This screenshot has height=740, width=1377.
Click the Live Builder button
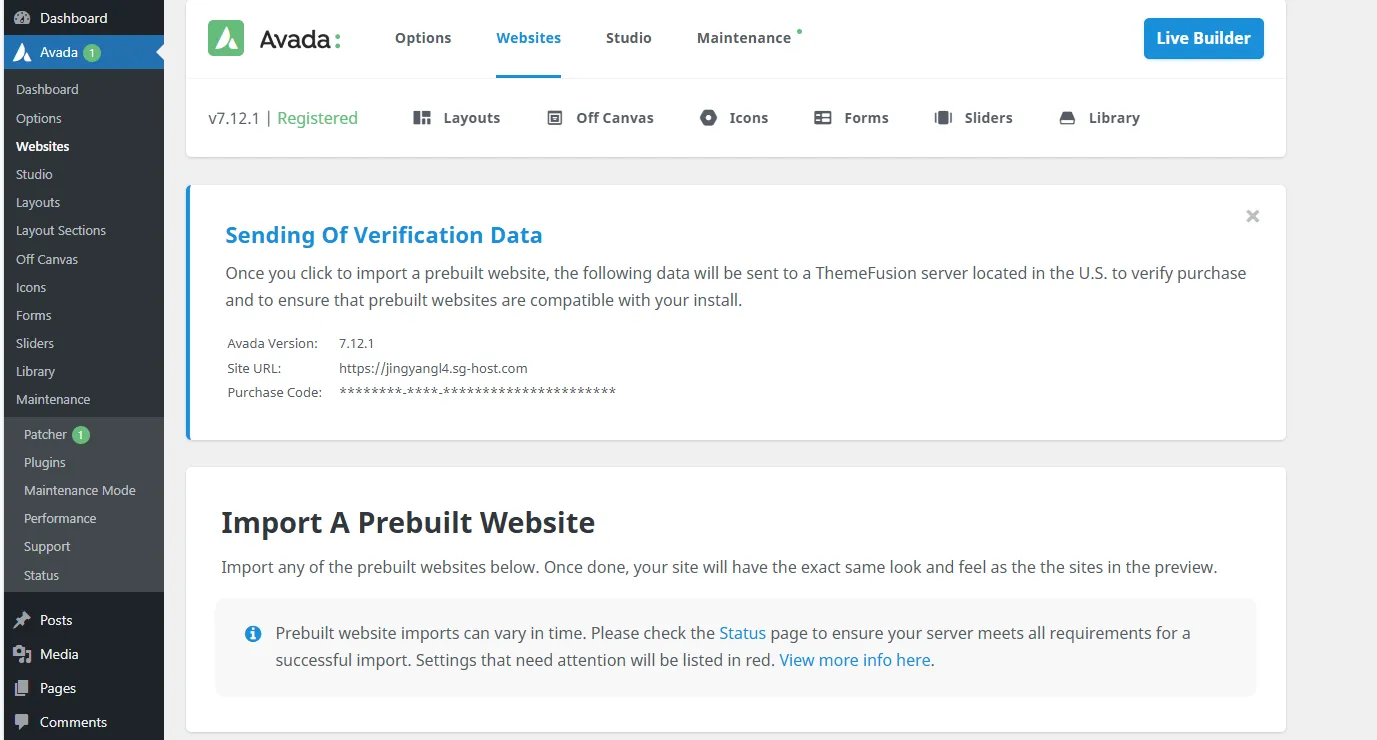pos(1203,38)
